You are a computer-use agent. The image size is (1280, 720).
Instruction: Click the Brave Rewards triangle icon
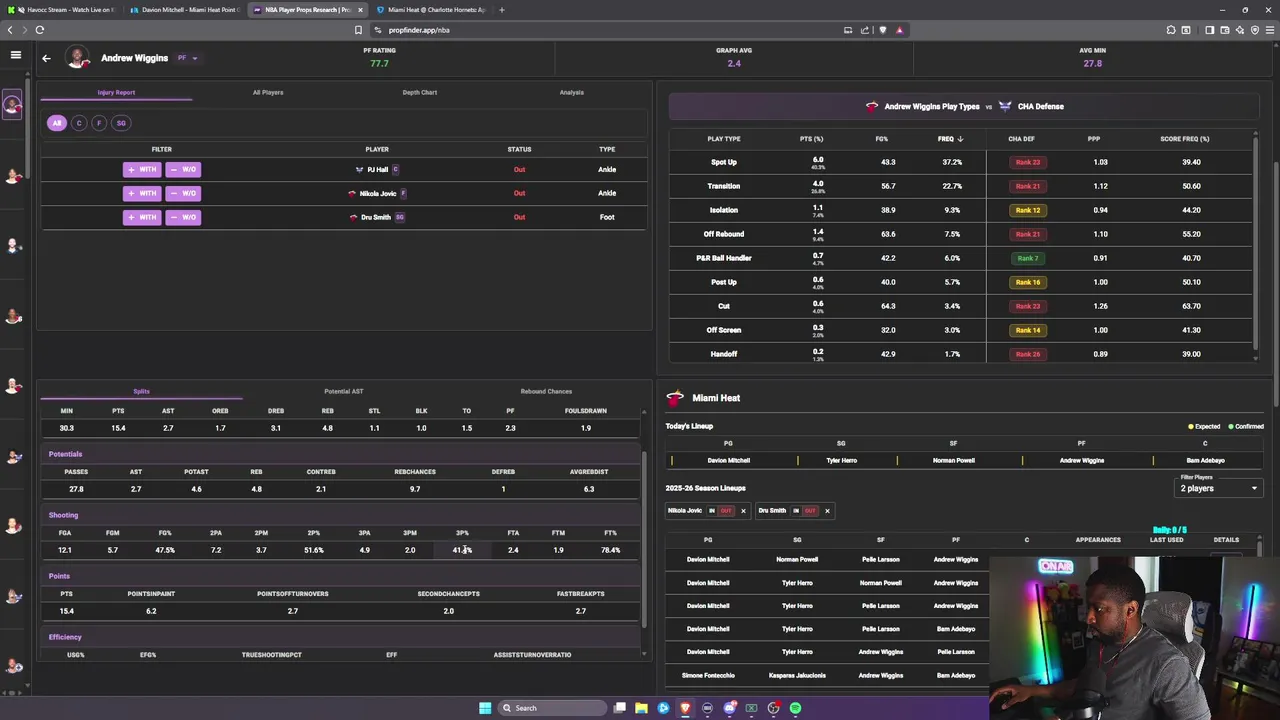pos(899,30)
